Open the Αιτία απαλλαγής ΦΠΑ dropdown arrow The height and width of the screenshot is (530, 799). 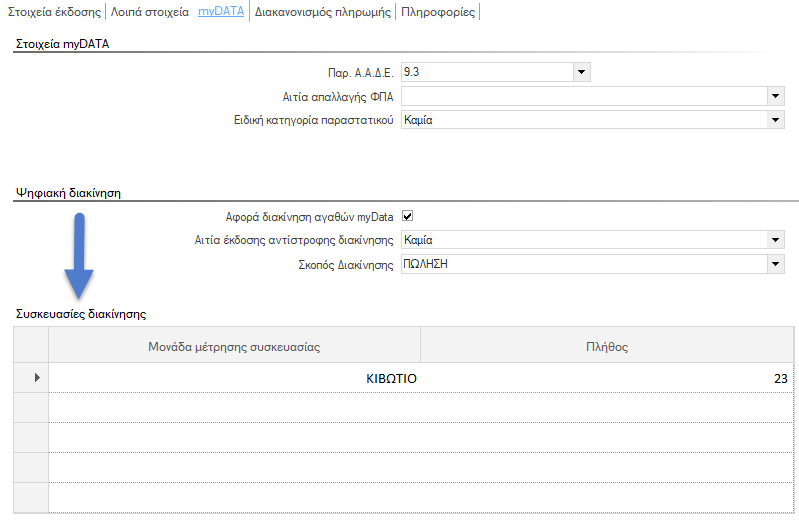click(x=776, y=96)
